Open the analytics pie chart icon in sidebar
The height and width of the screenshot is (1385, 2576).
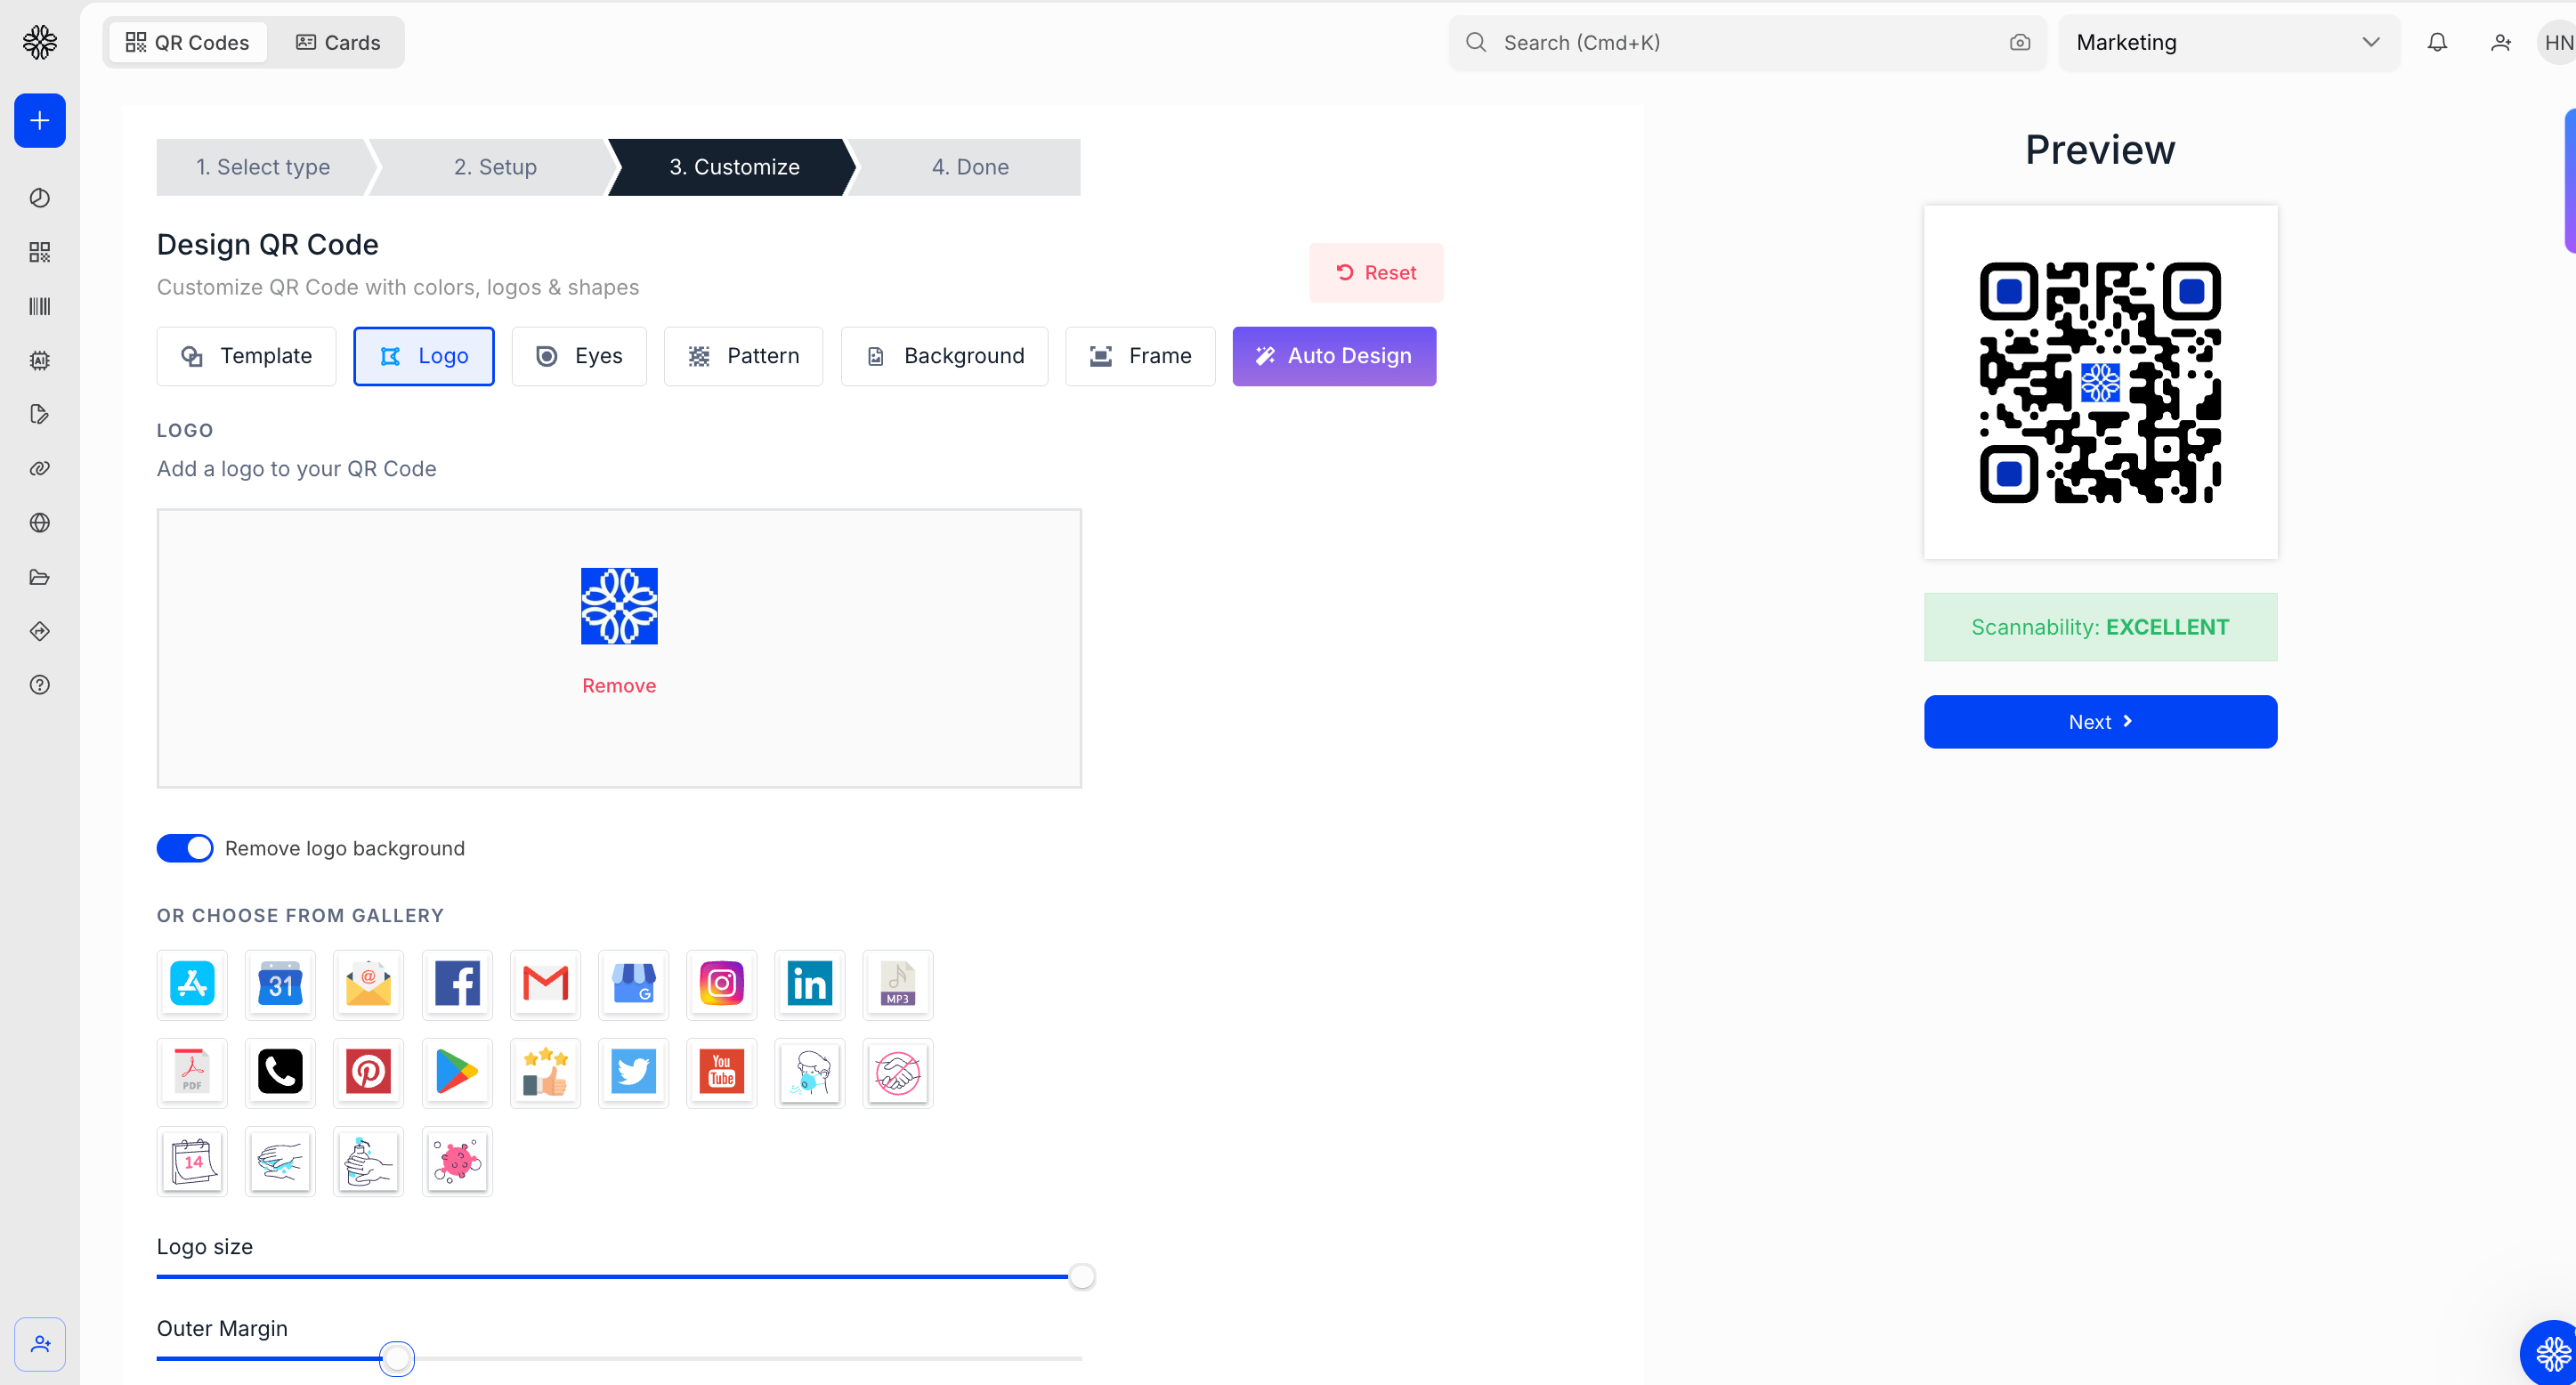coord(40,198)
